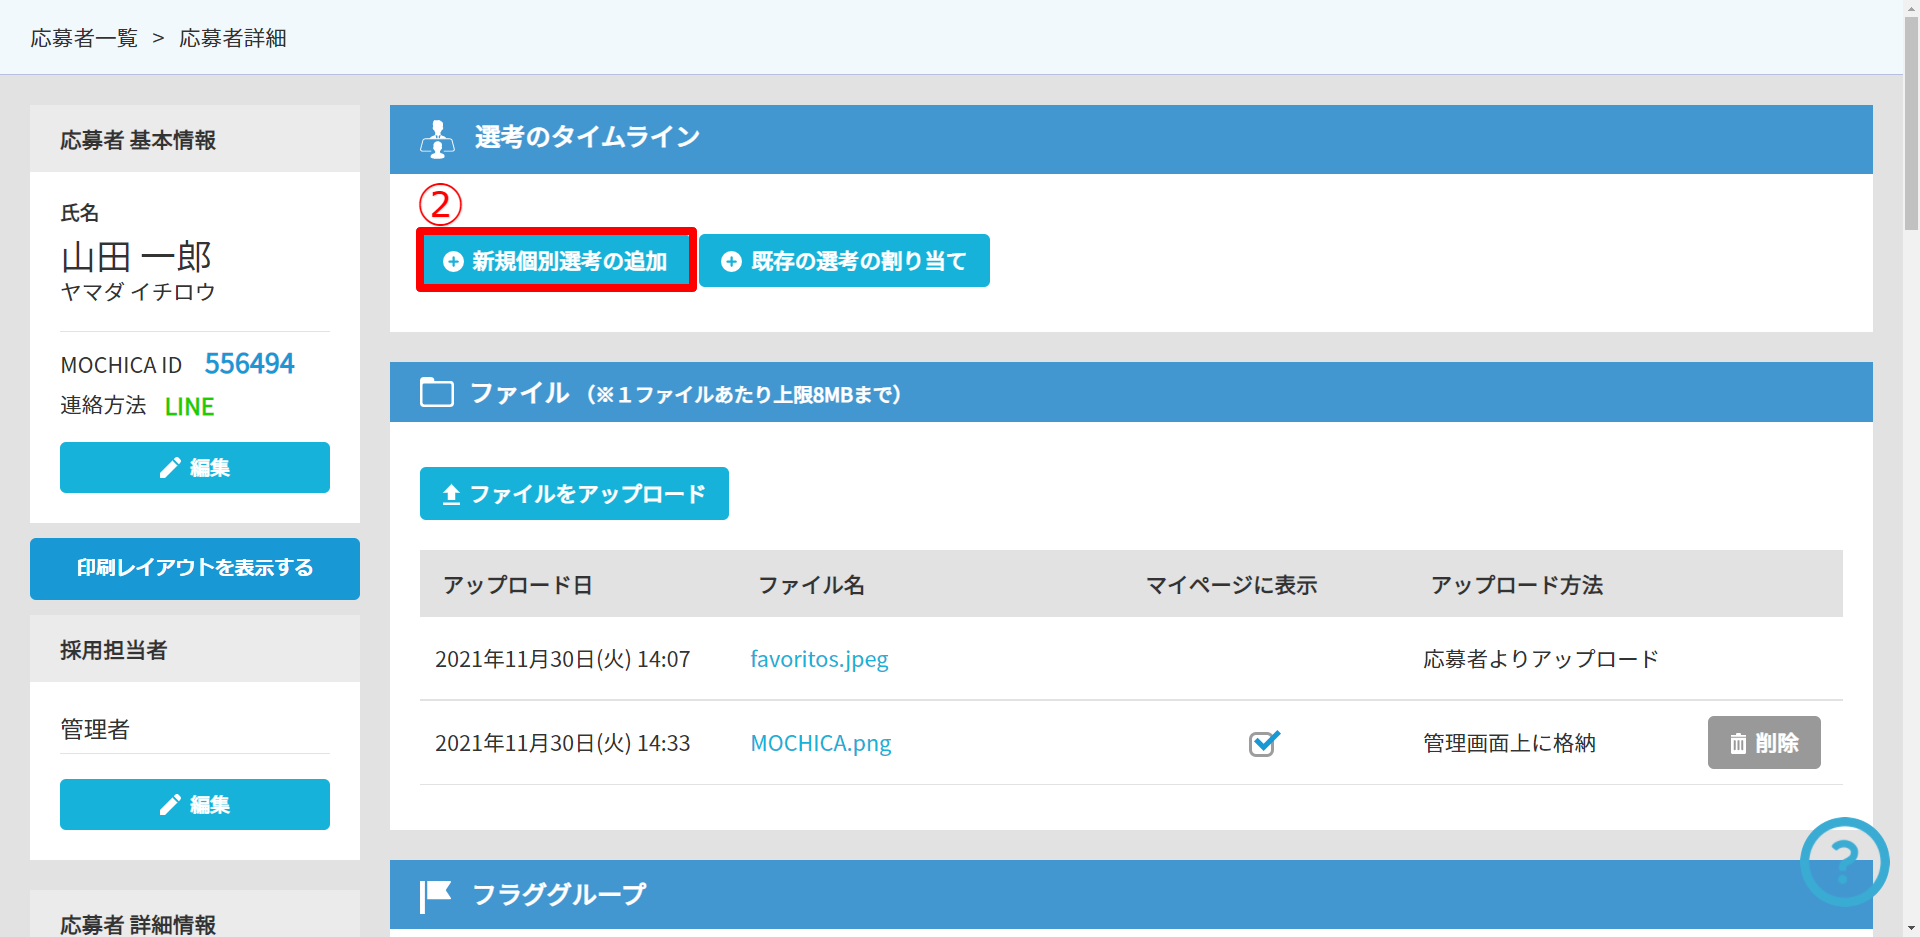Click the アップロード日 column header
1920x937 pixels.
[x=517, y=585]
